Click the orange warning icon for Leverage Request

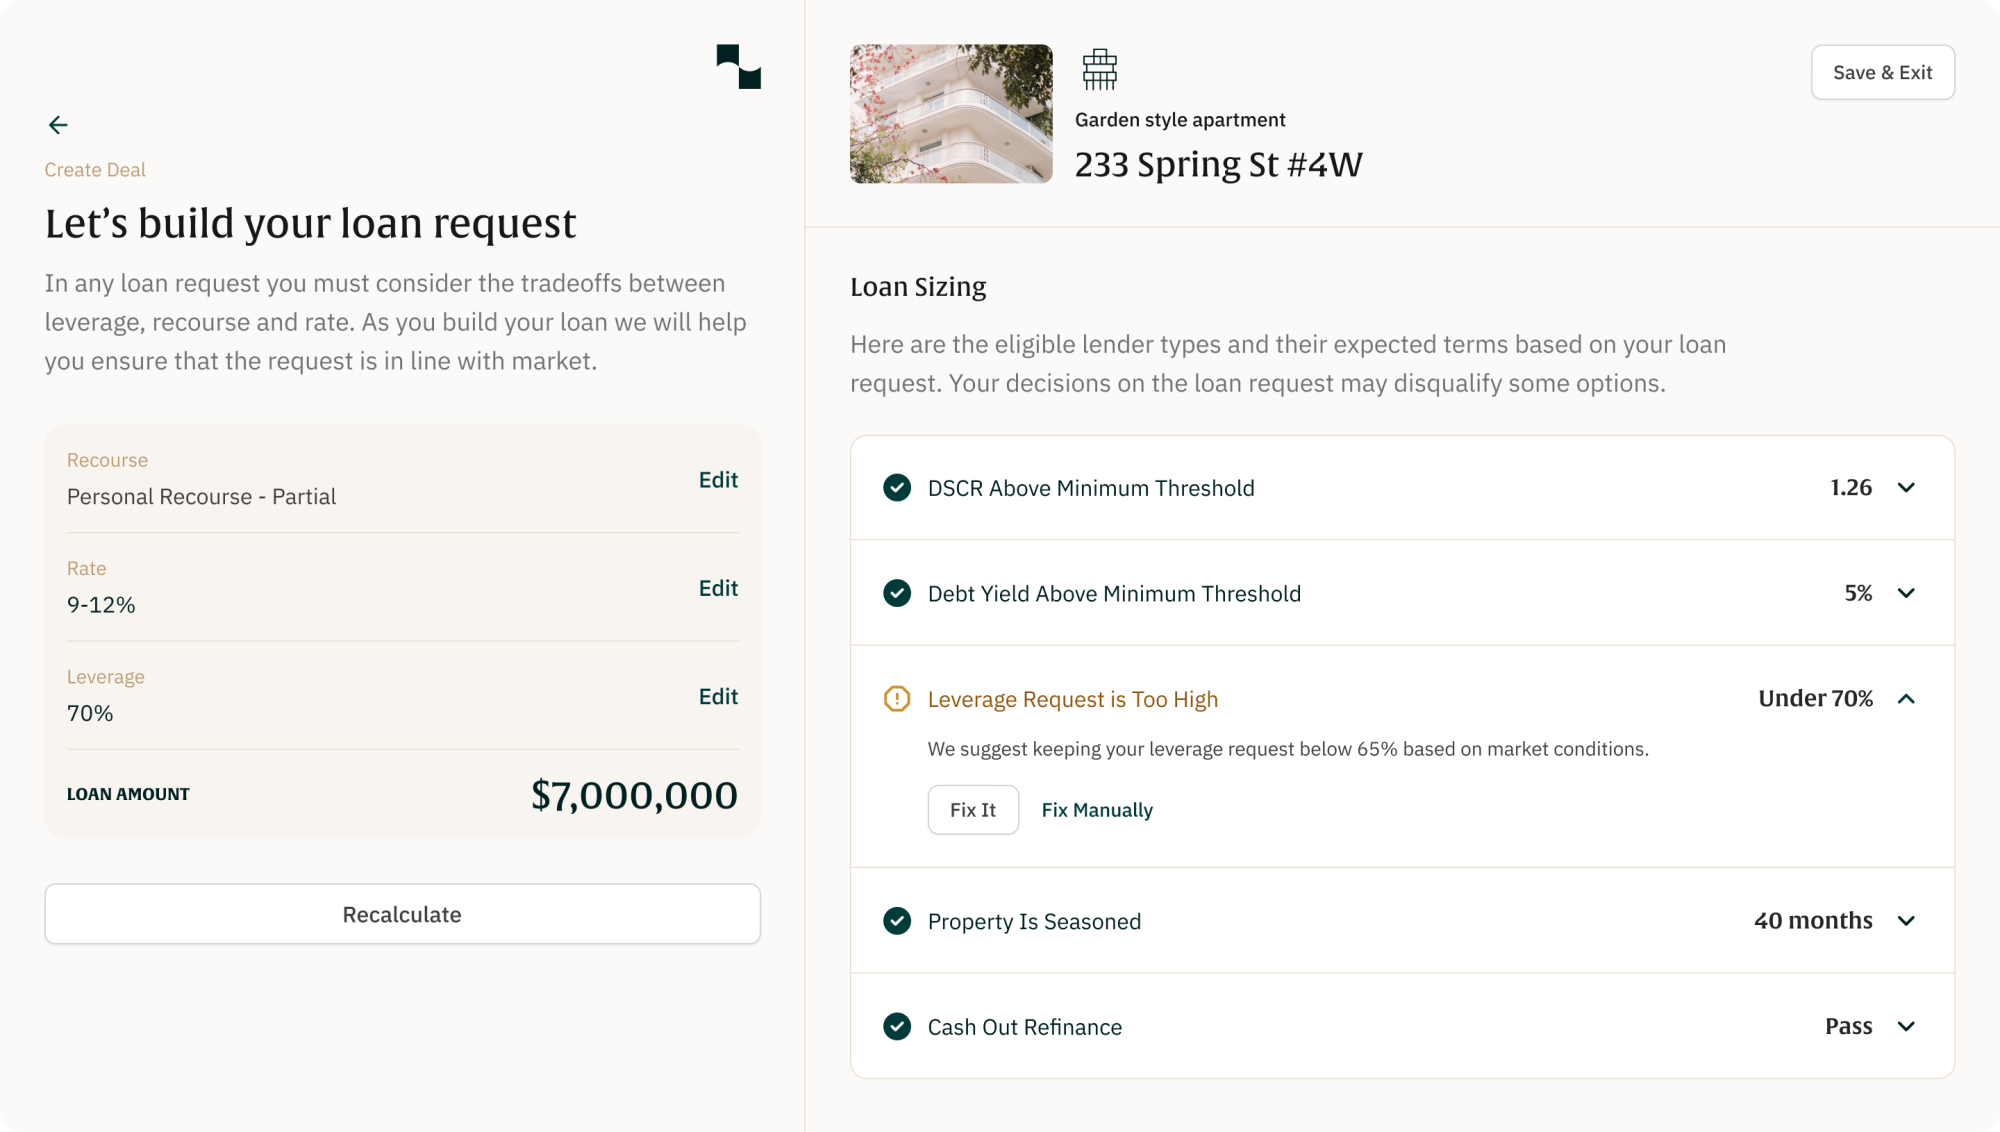coord(897,699)
